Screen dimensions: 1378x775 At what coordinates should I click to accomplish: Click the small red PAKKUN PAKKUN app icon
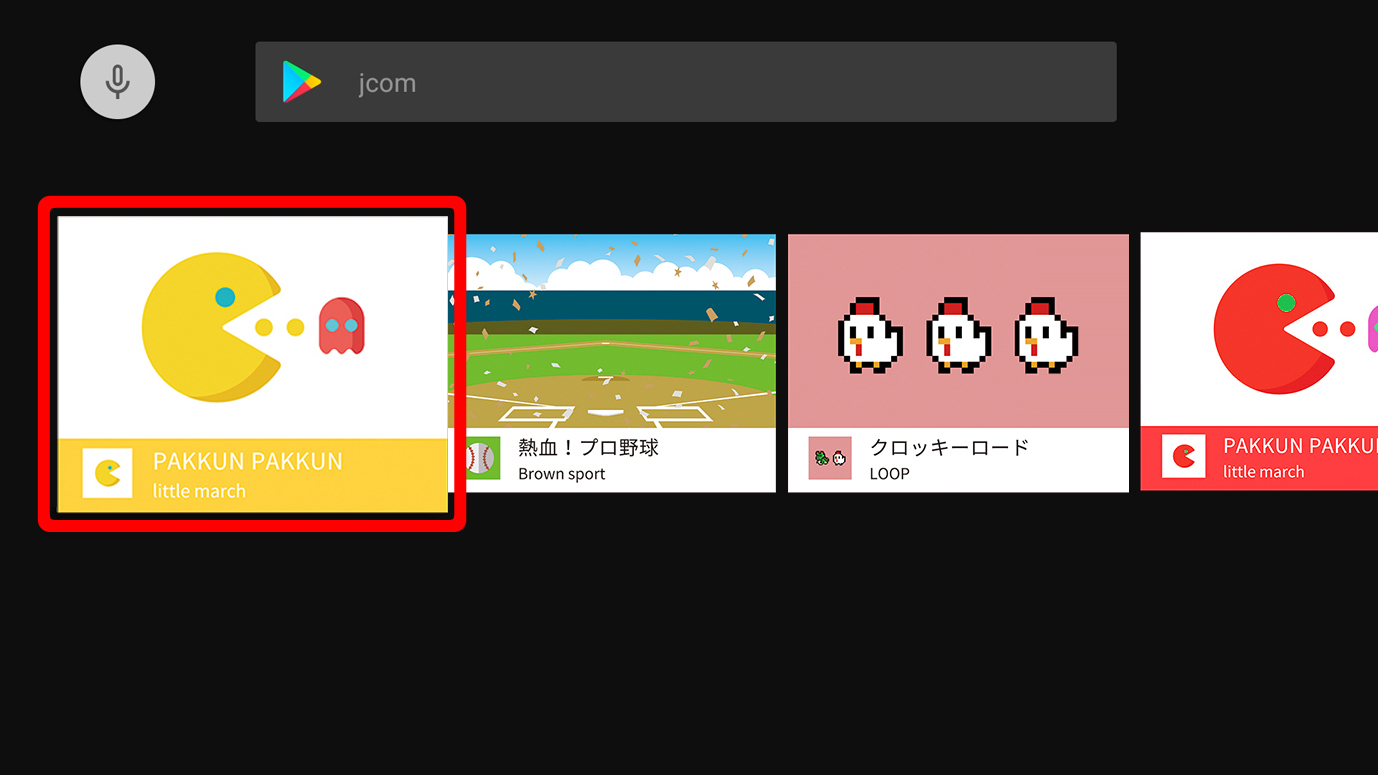point(1184,457)
